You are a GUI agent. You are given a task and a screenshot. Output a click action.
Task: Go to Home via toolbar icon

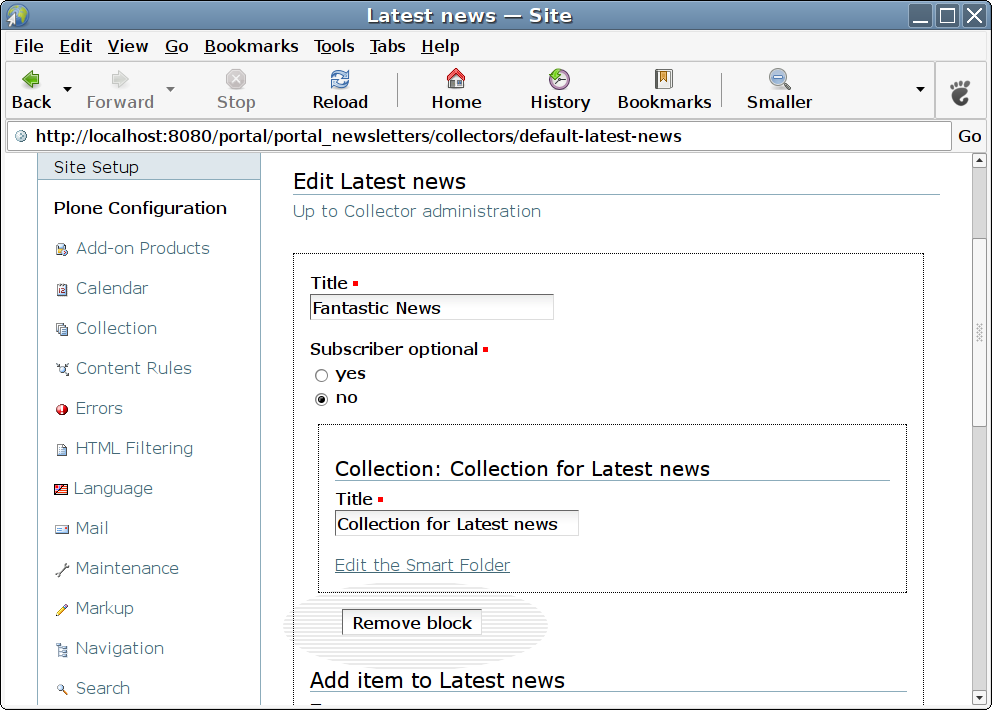point(456,80)
